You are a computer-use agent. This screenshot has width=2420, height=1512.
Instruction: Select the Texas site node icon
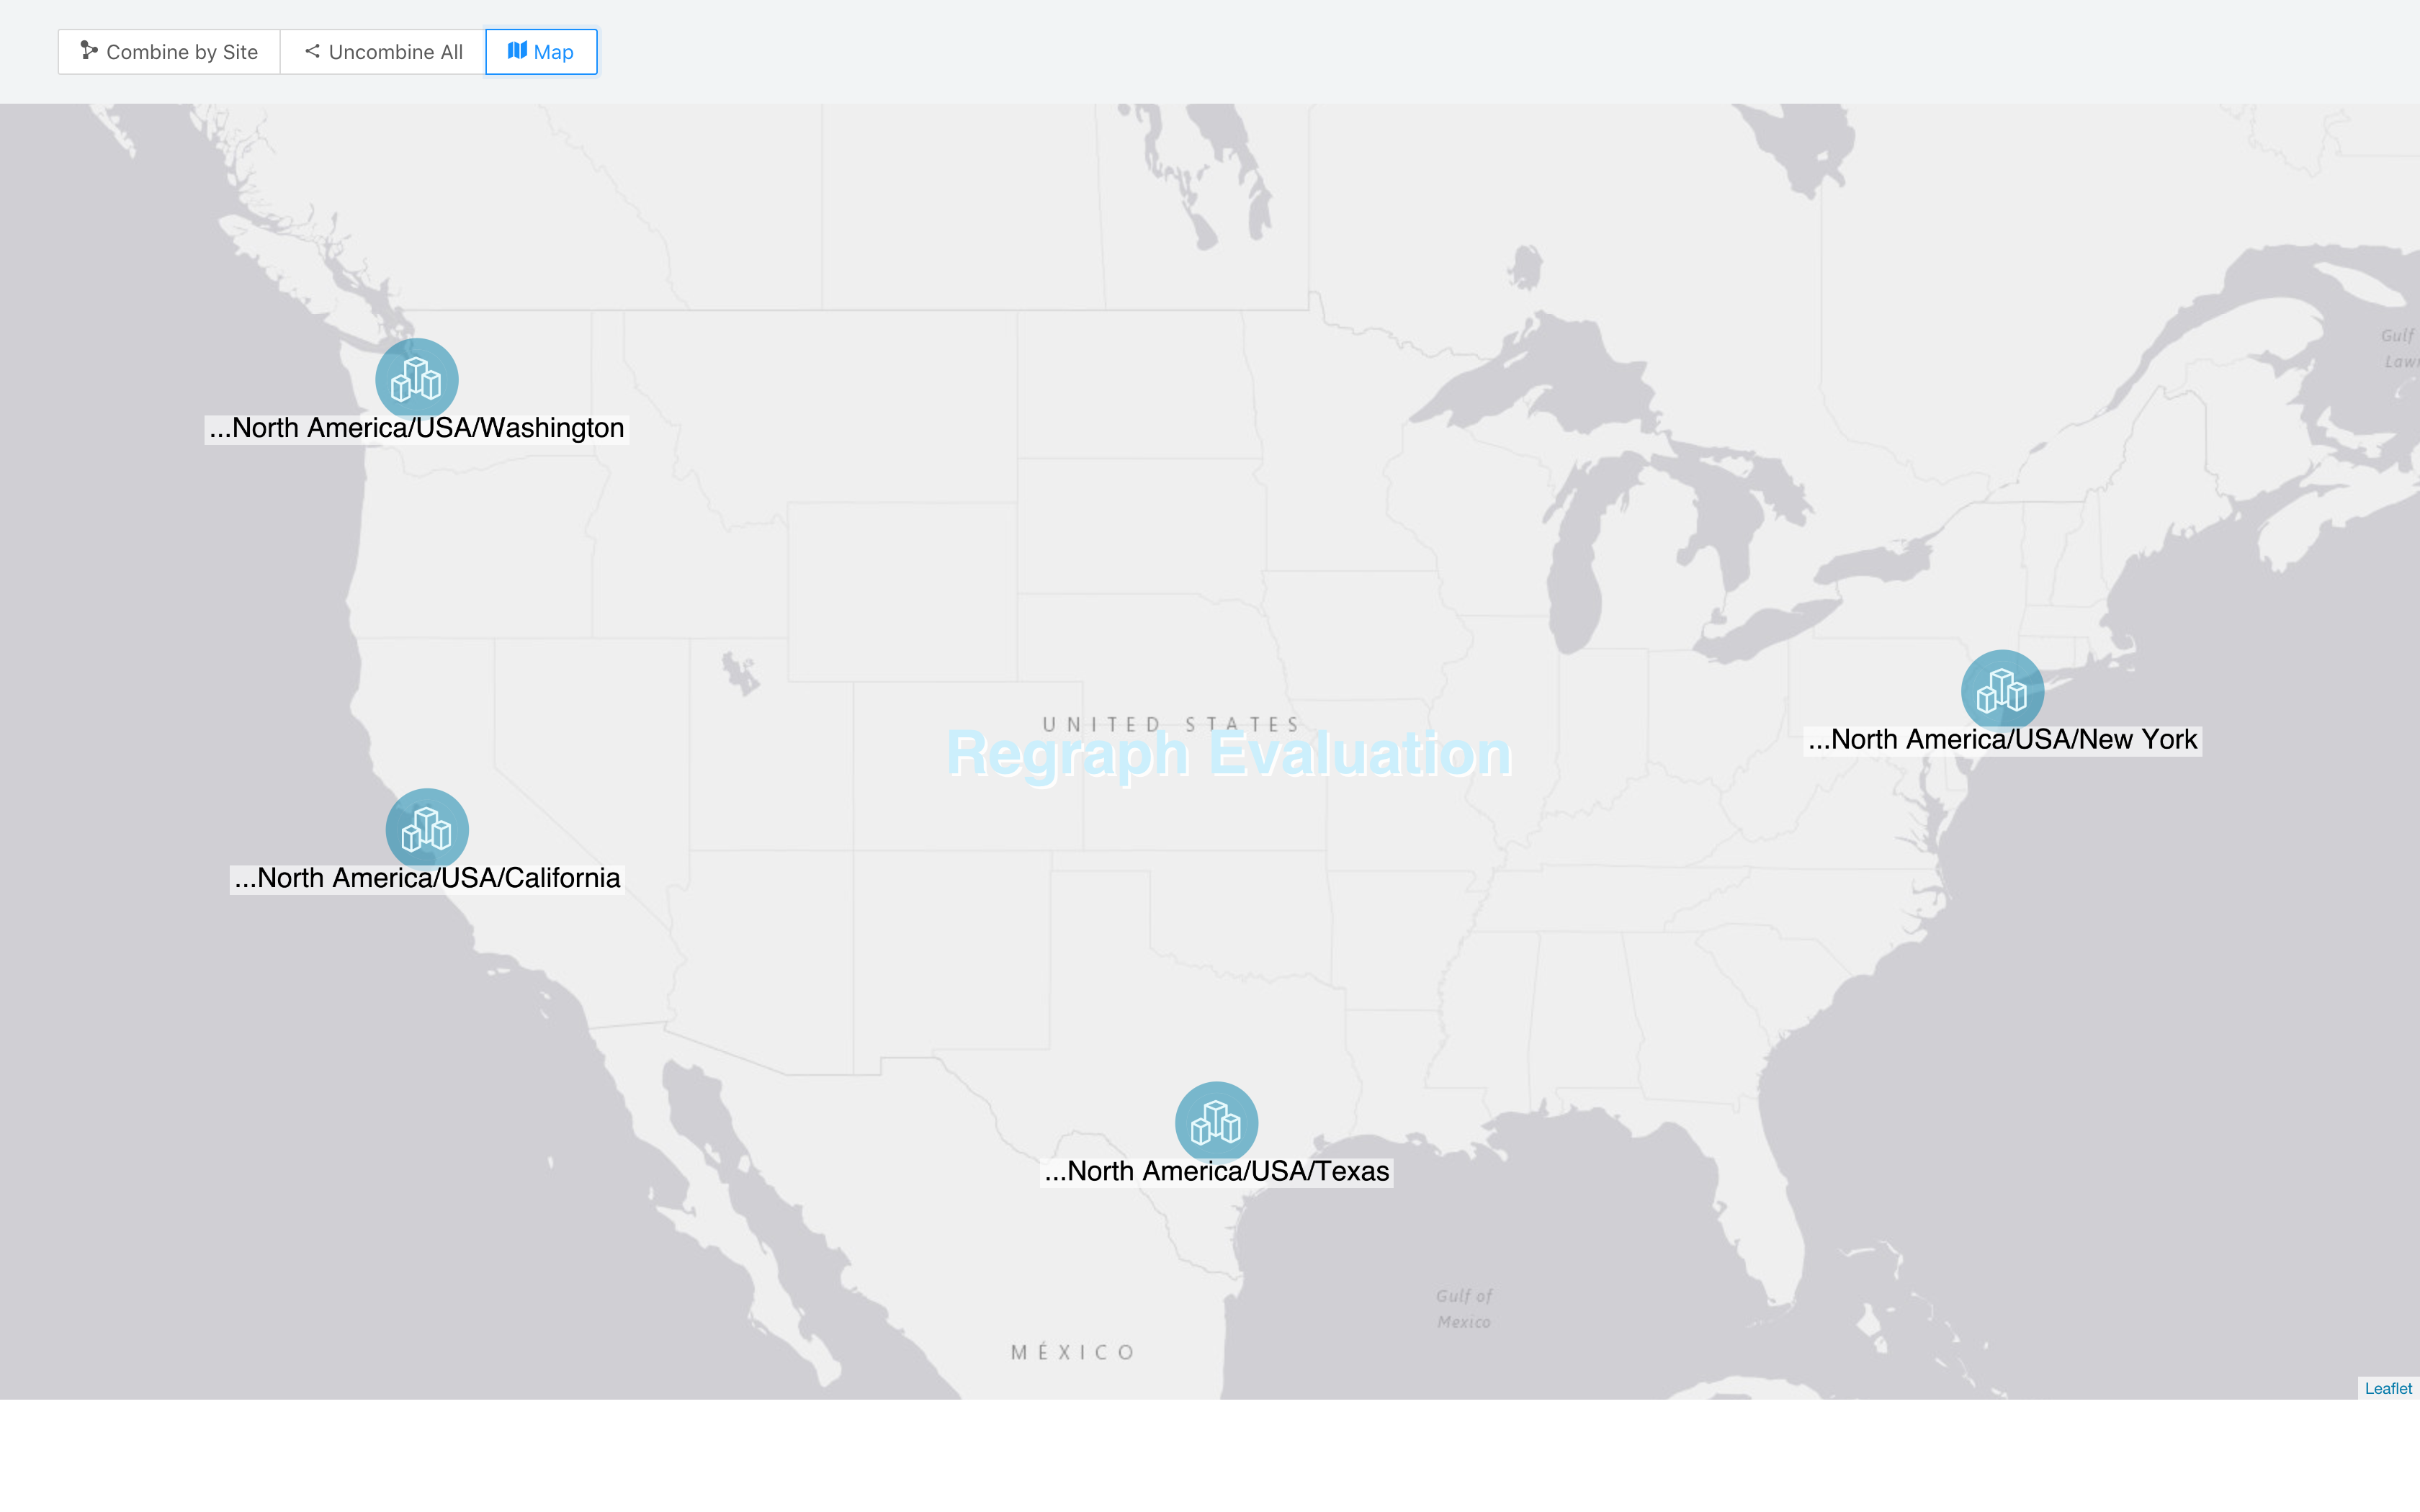click(1216, 1122)
